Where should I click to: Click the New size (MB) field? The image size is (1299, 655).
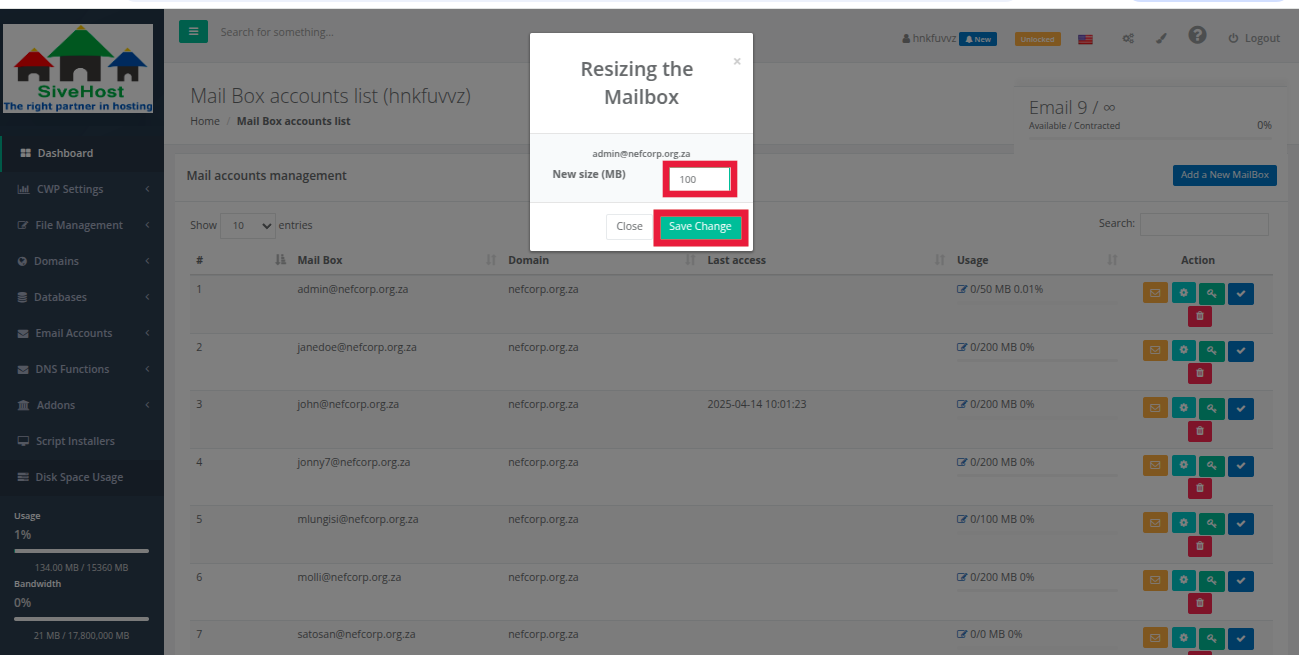click(x=700, y=180)
